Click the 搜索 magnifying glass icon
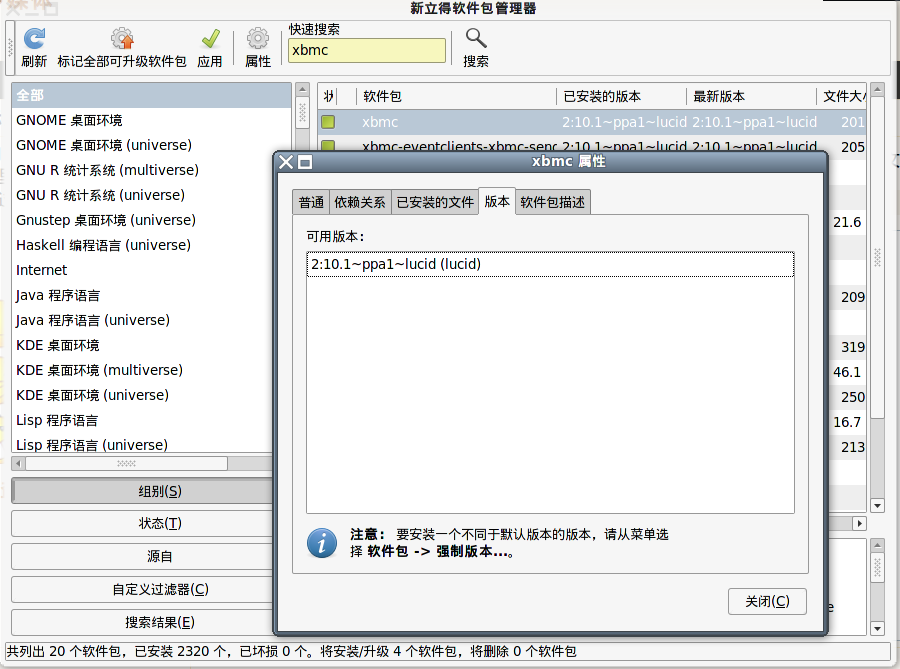 (x=476, y=38)
